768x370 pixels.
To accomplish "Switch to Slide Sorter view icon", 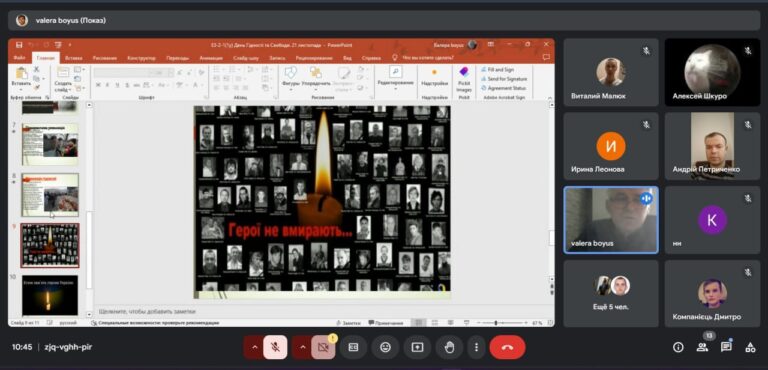I will point(435,323).
